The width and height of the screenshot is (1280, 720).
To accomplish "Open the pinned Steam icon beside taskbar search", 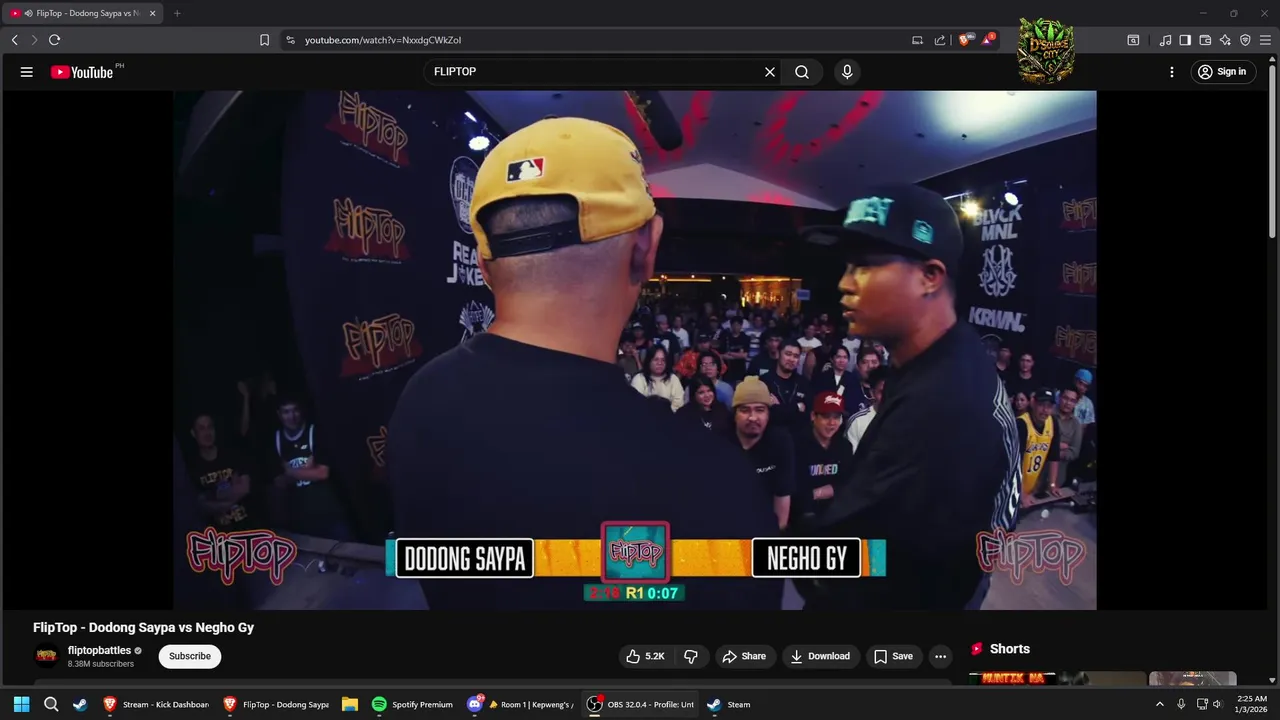I will 80,704.
